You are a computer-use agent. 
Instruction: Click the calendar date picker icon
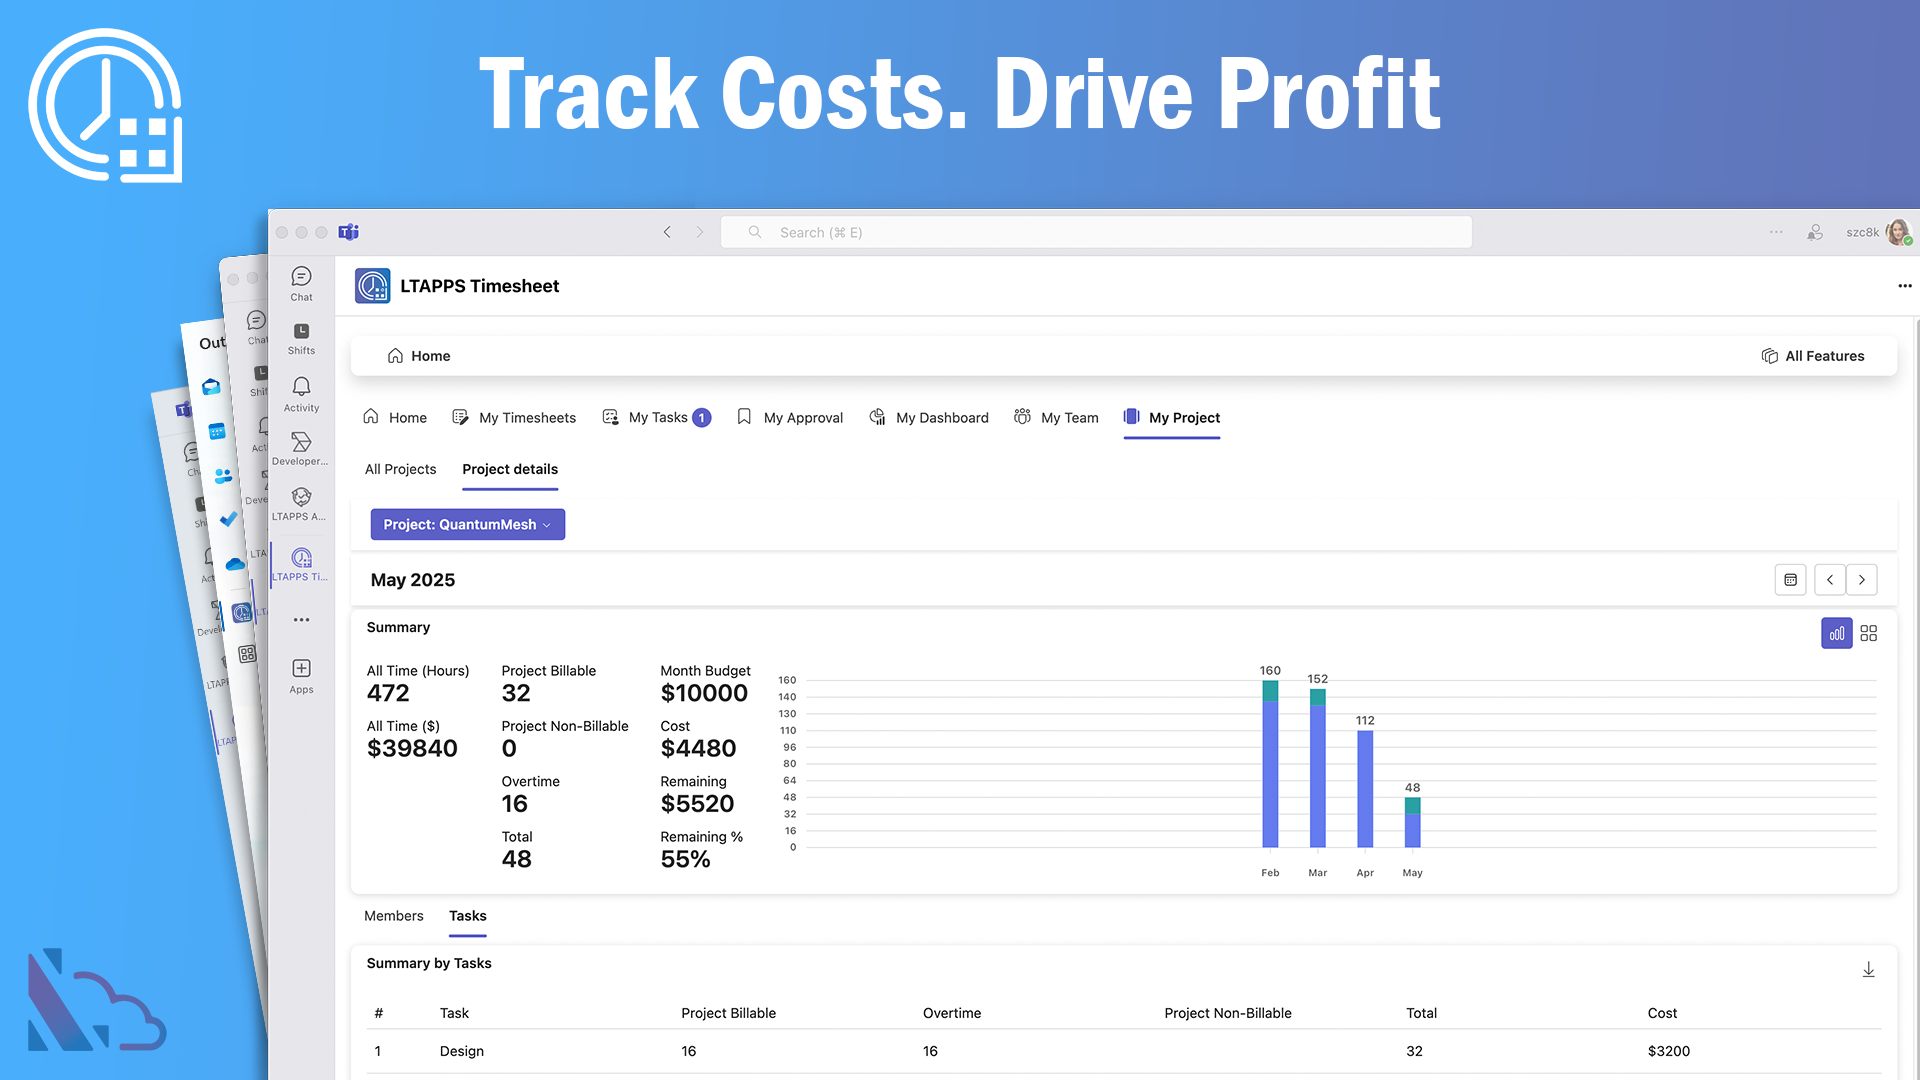(1790, 580)
